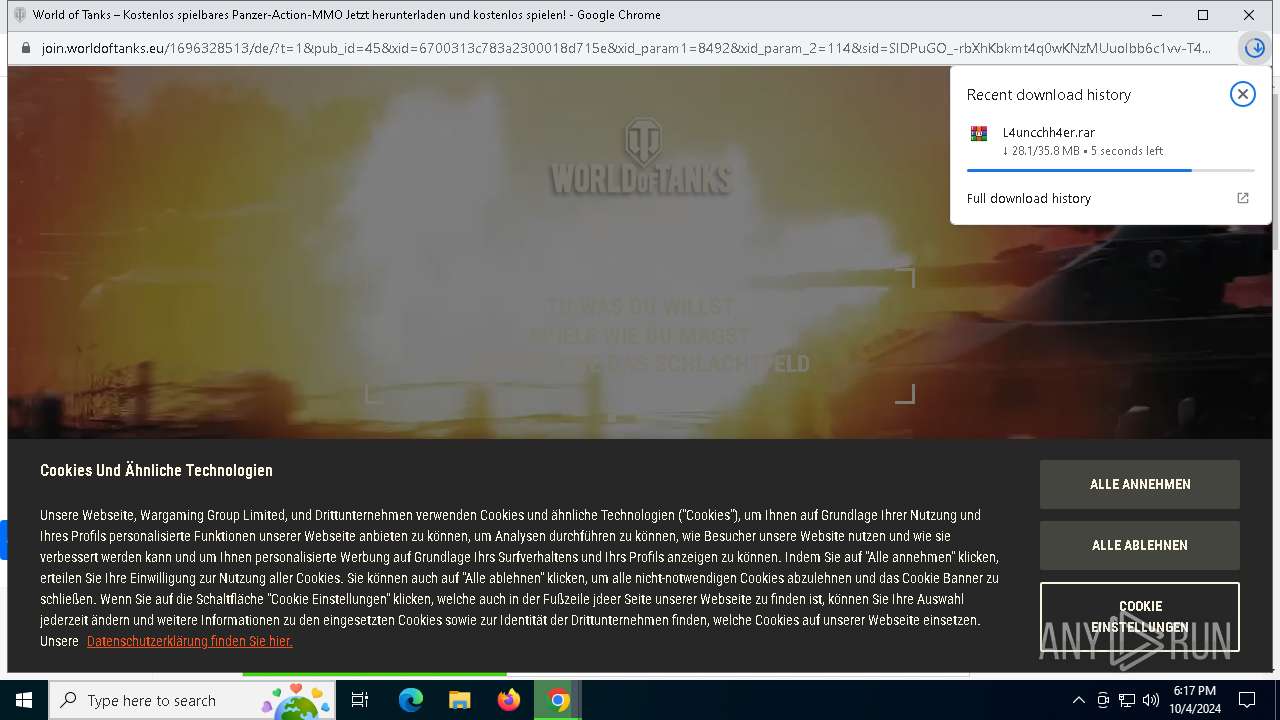Click the taskbar search box
1280x720 pixels.
(x=192, y=700)
